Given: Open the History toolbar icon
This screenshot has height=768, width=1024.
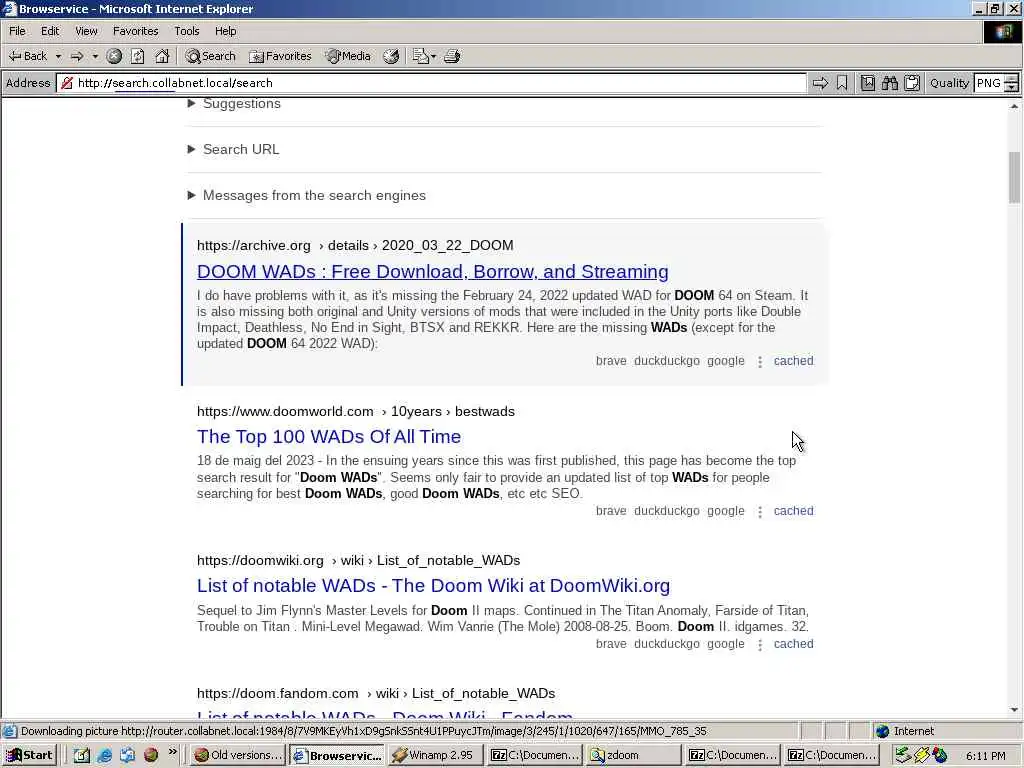Looking at the screenshot, I should click(x=391, y=56).
